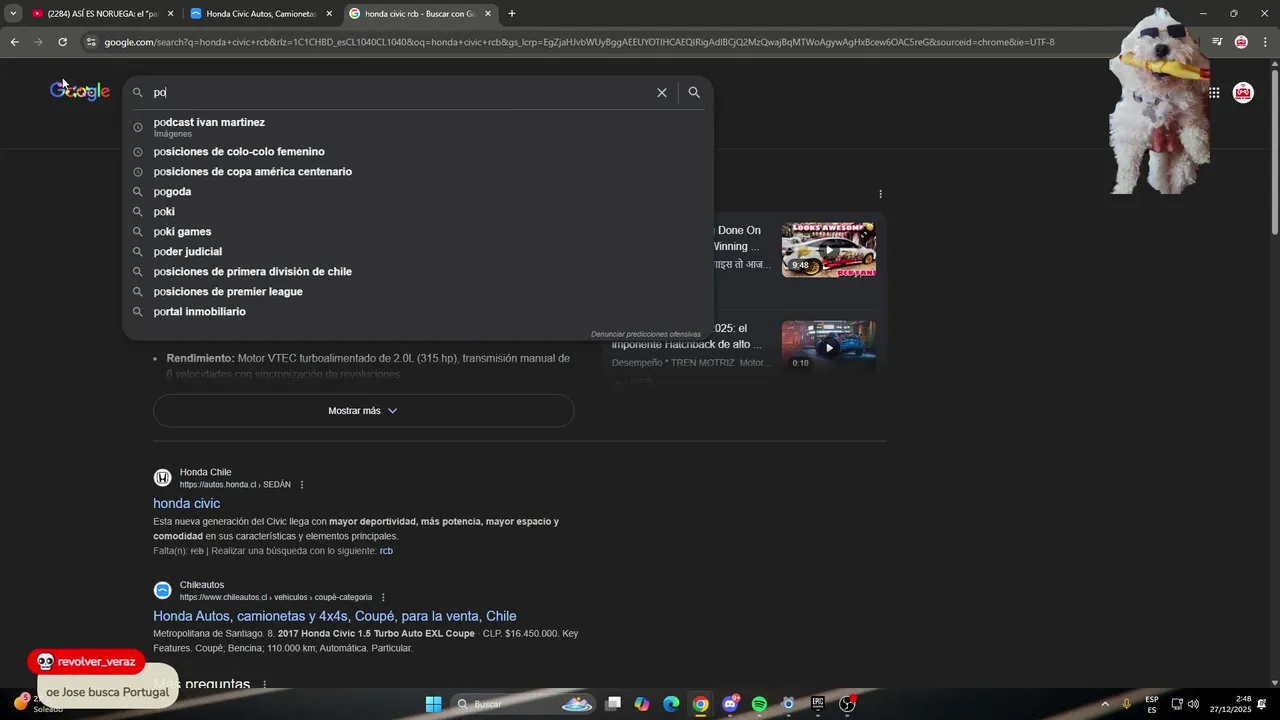The width and height of the screenshot is (1280, 720).
Task: Open the Windows Start menu
Action: 433,704
